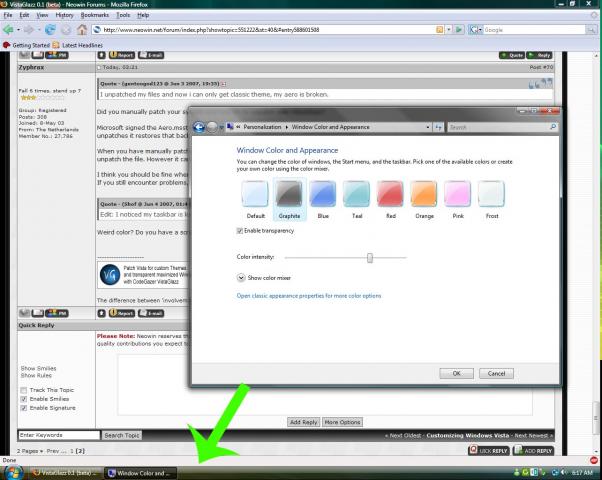
Task: Open the Help menu
Action: tap(143, 15)
